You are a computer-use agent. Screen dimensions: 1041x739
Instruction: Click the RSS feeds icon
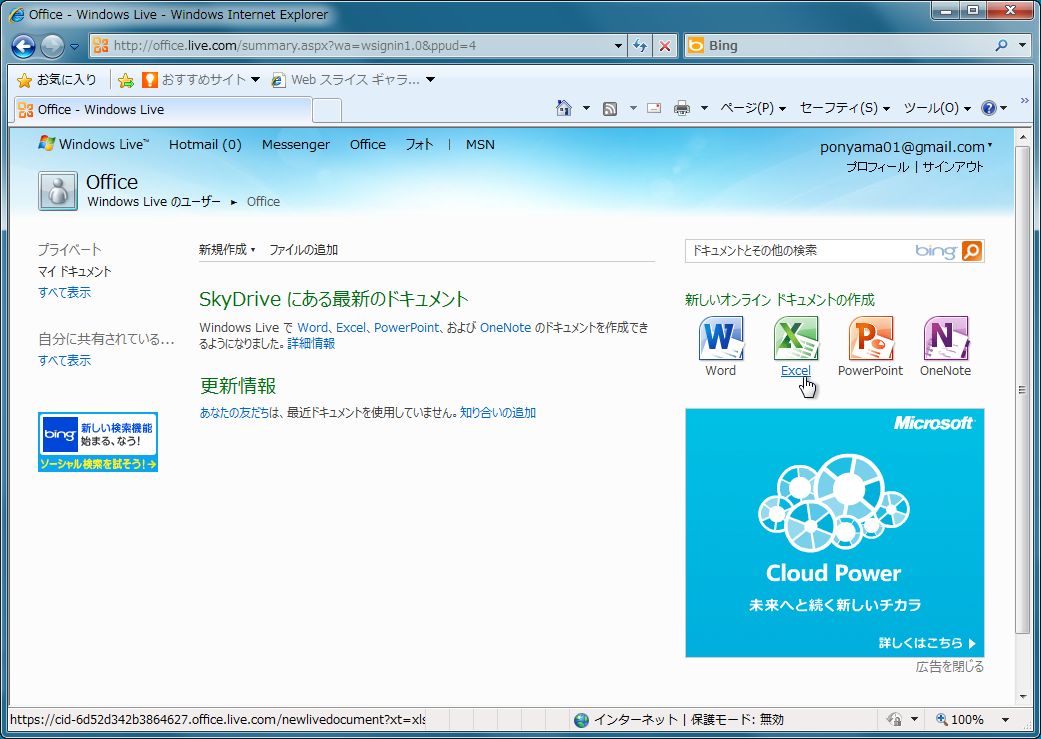coord(609,108)
